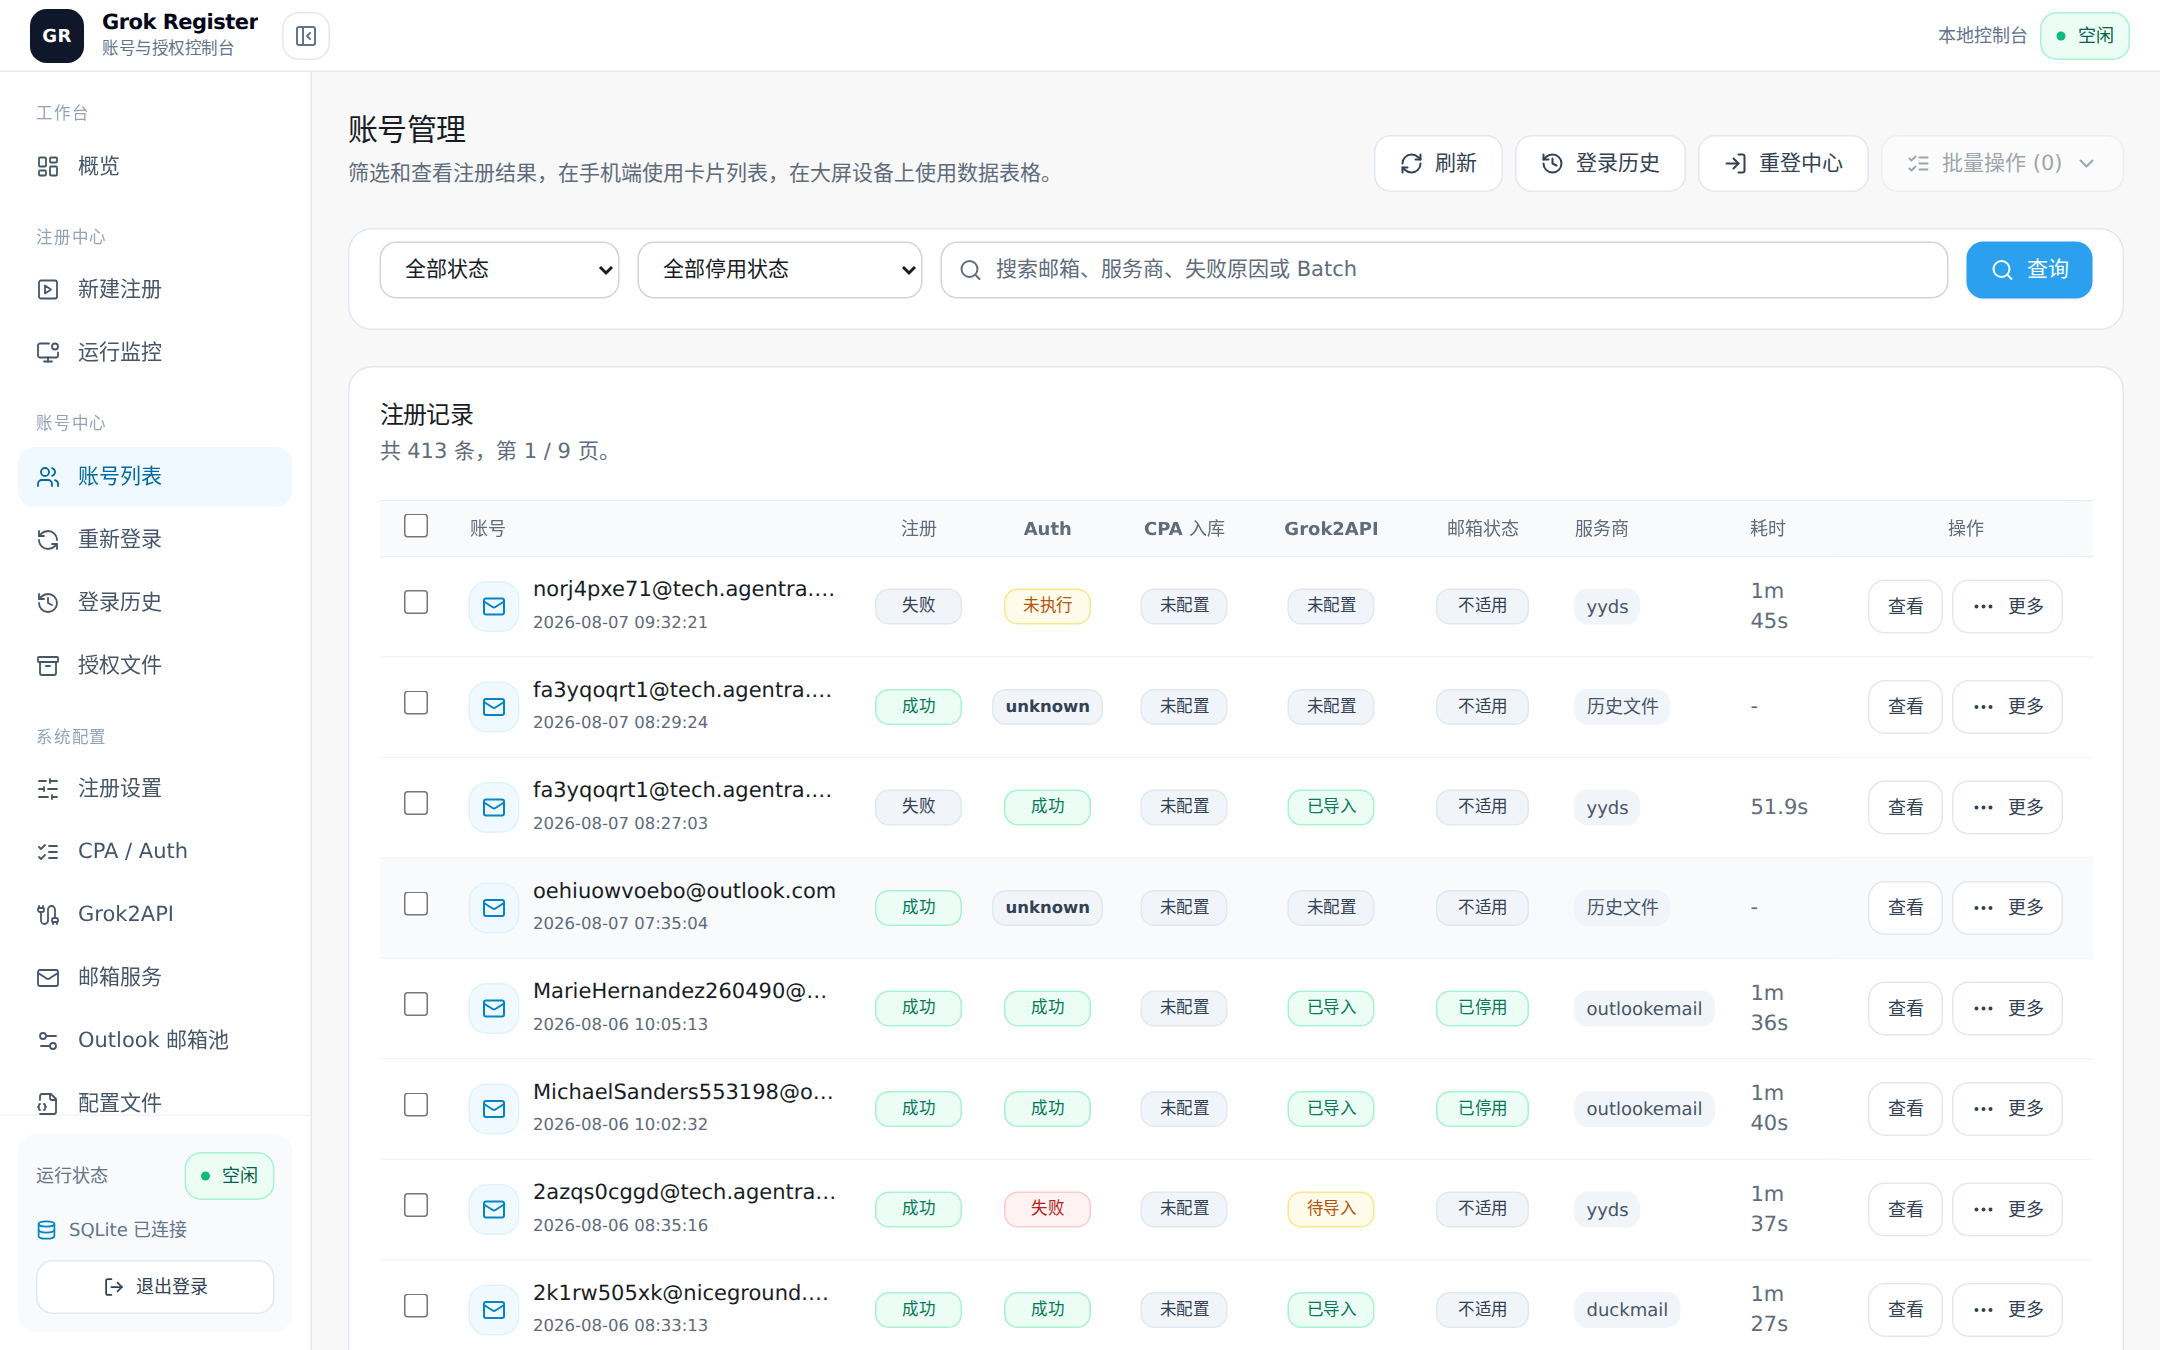
Task: Click the refresh icon inside 刷新 button
Action: click(x=1411, y=164)
